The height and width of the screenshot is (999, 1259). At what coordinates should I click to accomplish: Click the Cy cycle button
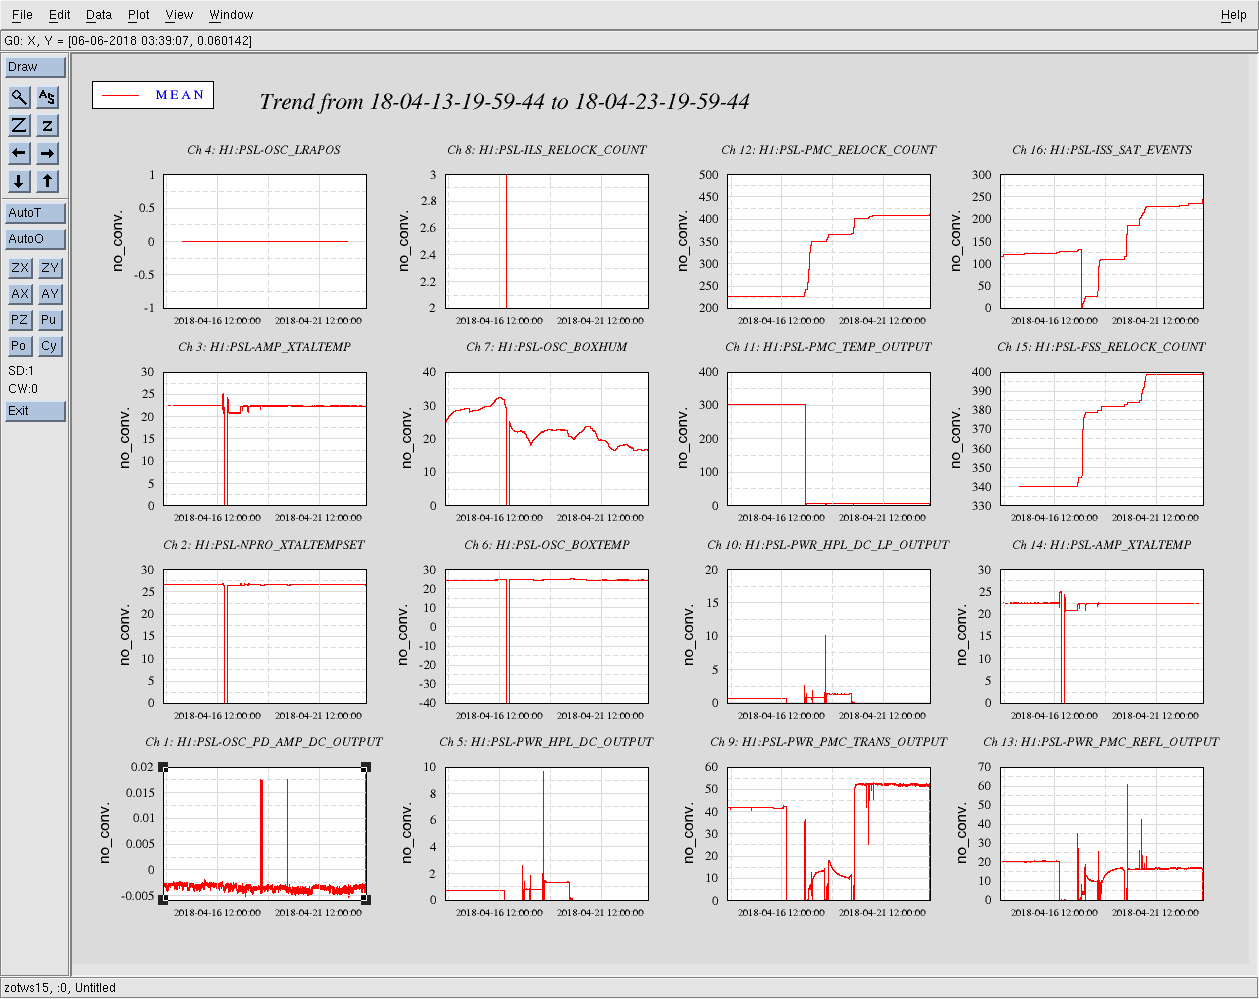[49, 346]
